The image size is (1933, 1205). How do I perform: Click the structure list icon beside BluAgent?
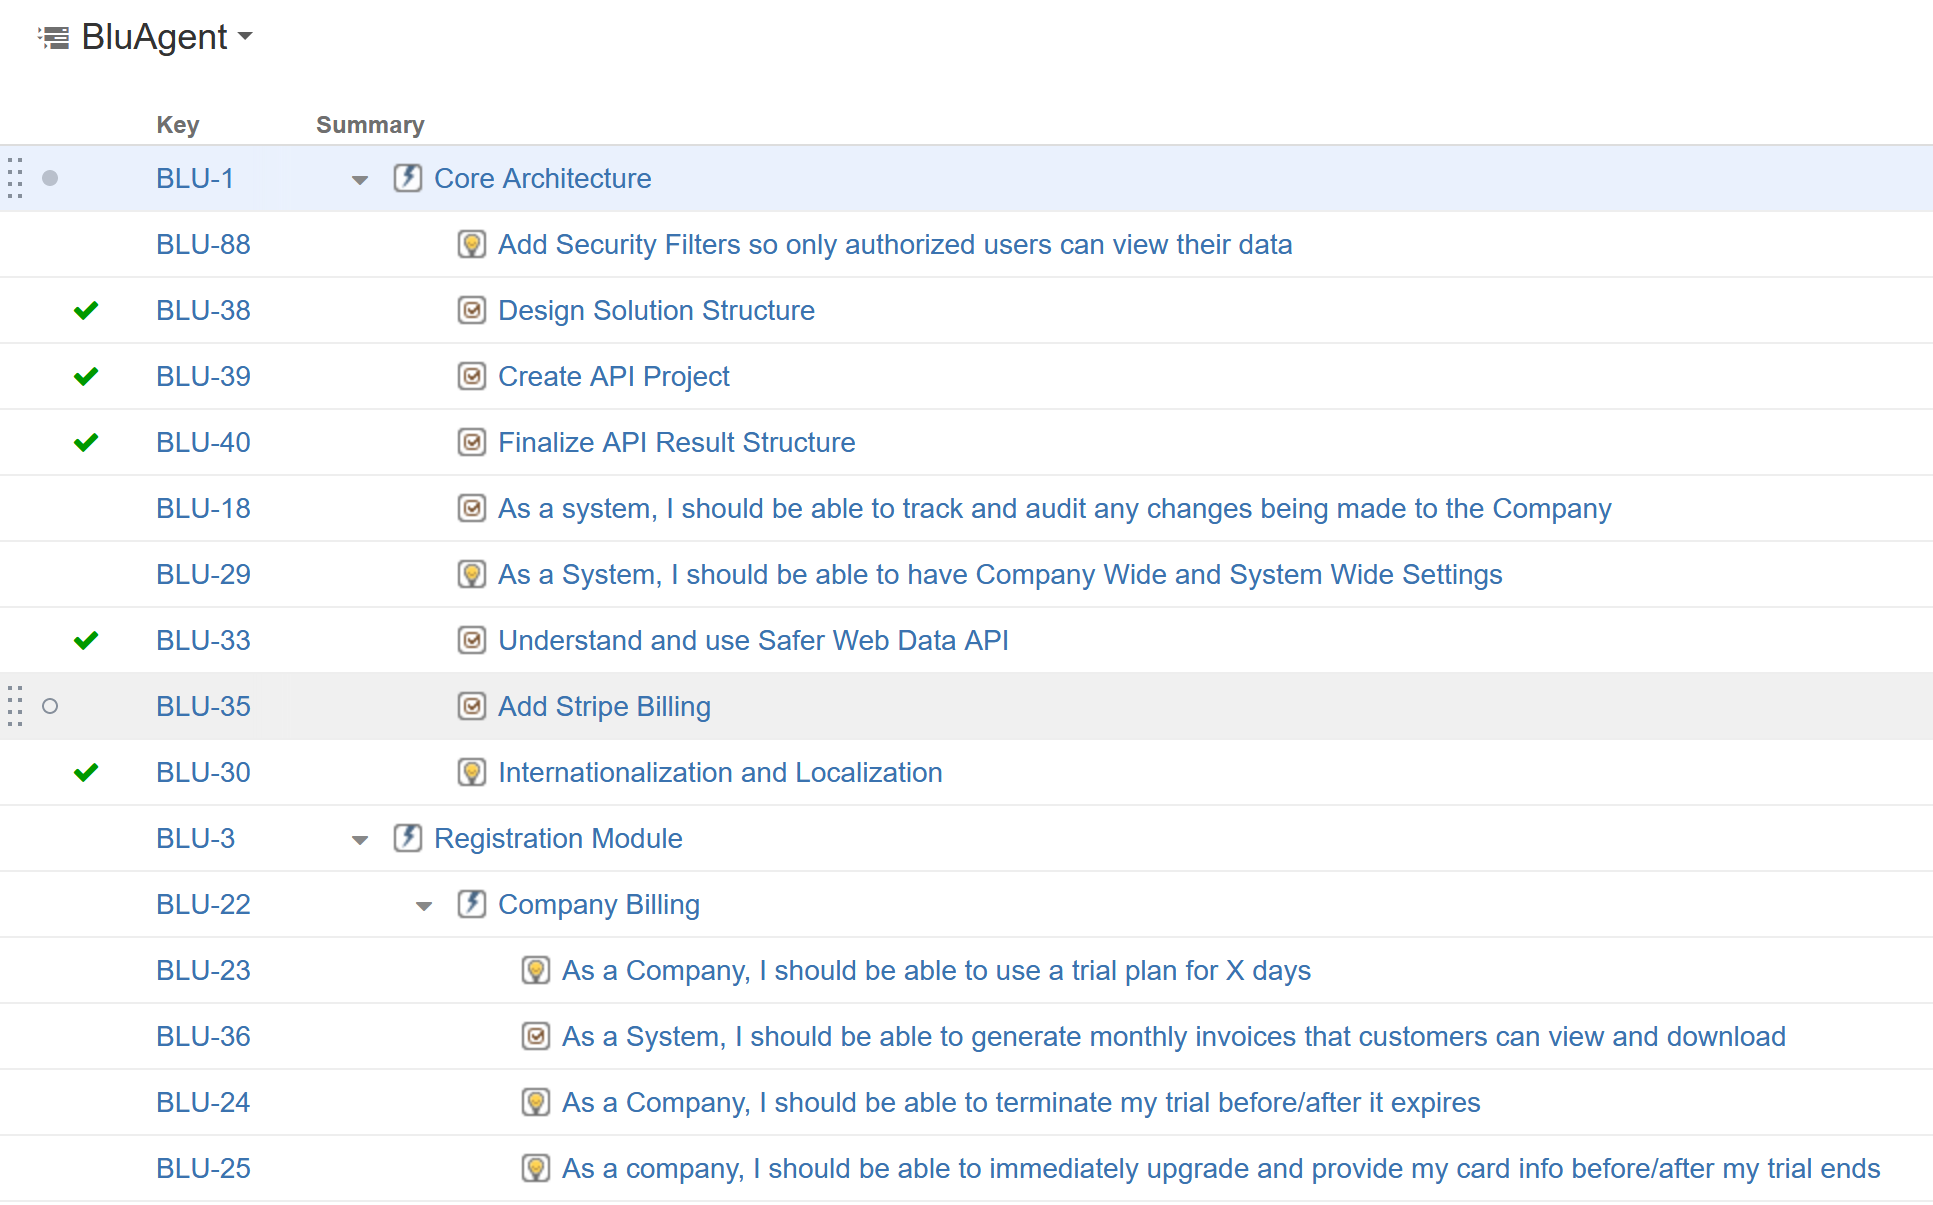coord(54,38)
